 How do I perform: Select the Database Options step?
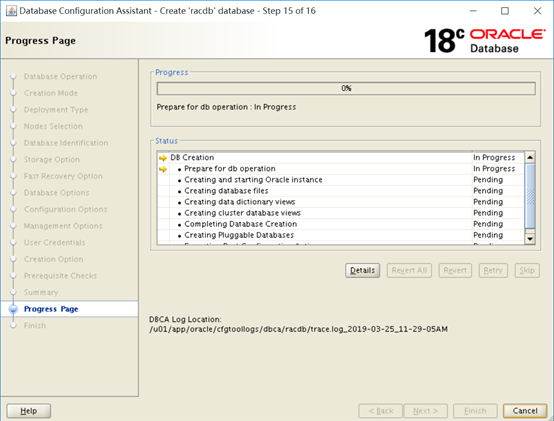coord(57,193)
